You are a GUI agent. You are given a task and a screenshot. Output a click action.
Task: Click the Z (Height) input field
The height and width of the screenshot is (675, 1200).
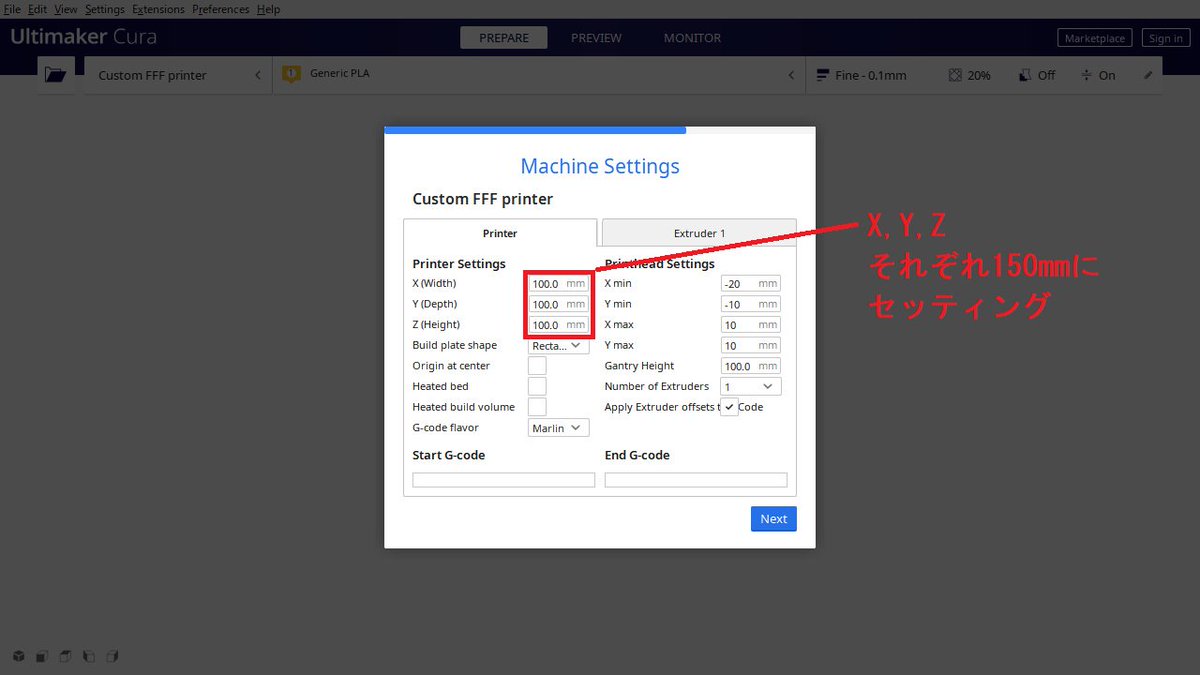[559, 325]
